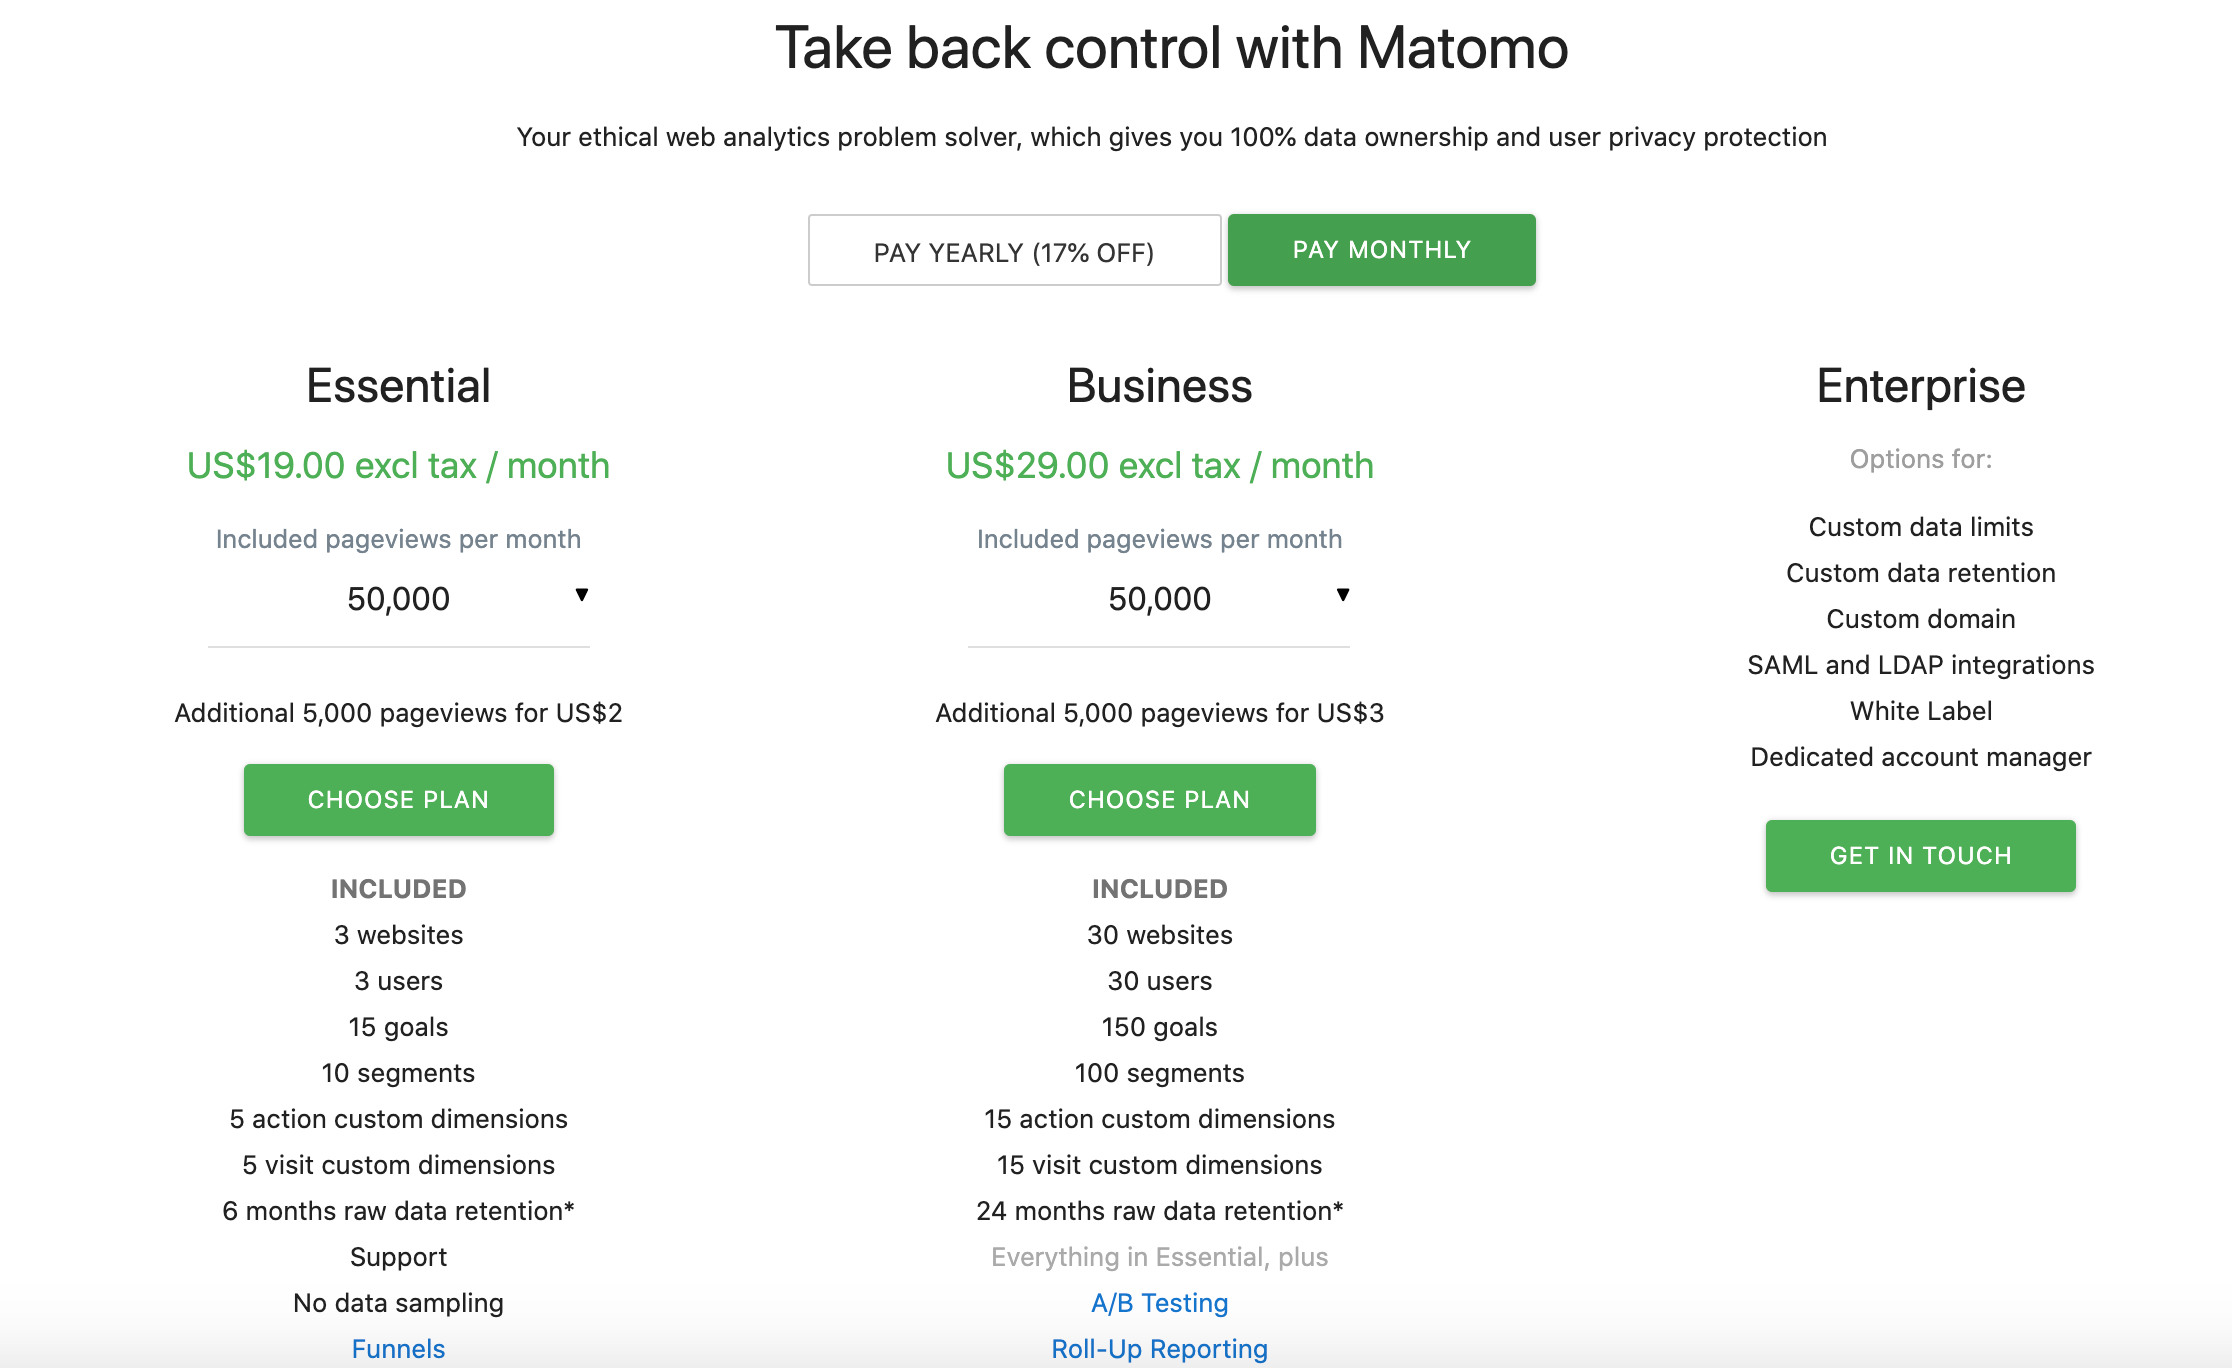Click the "Take back control with Matomo" heading

(x=1171, y=48)
